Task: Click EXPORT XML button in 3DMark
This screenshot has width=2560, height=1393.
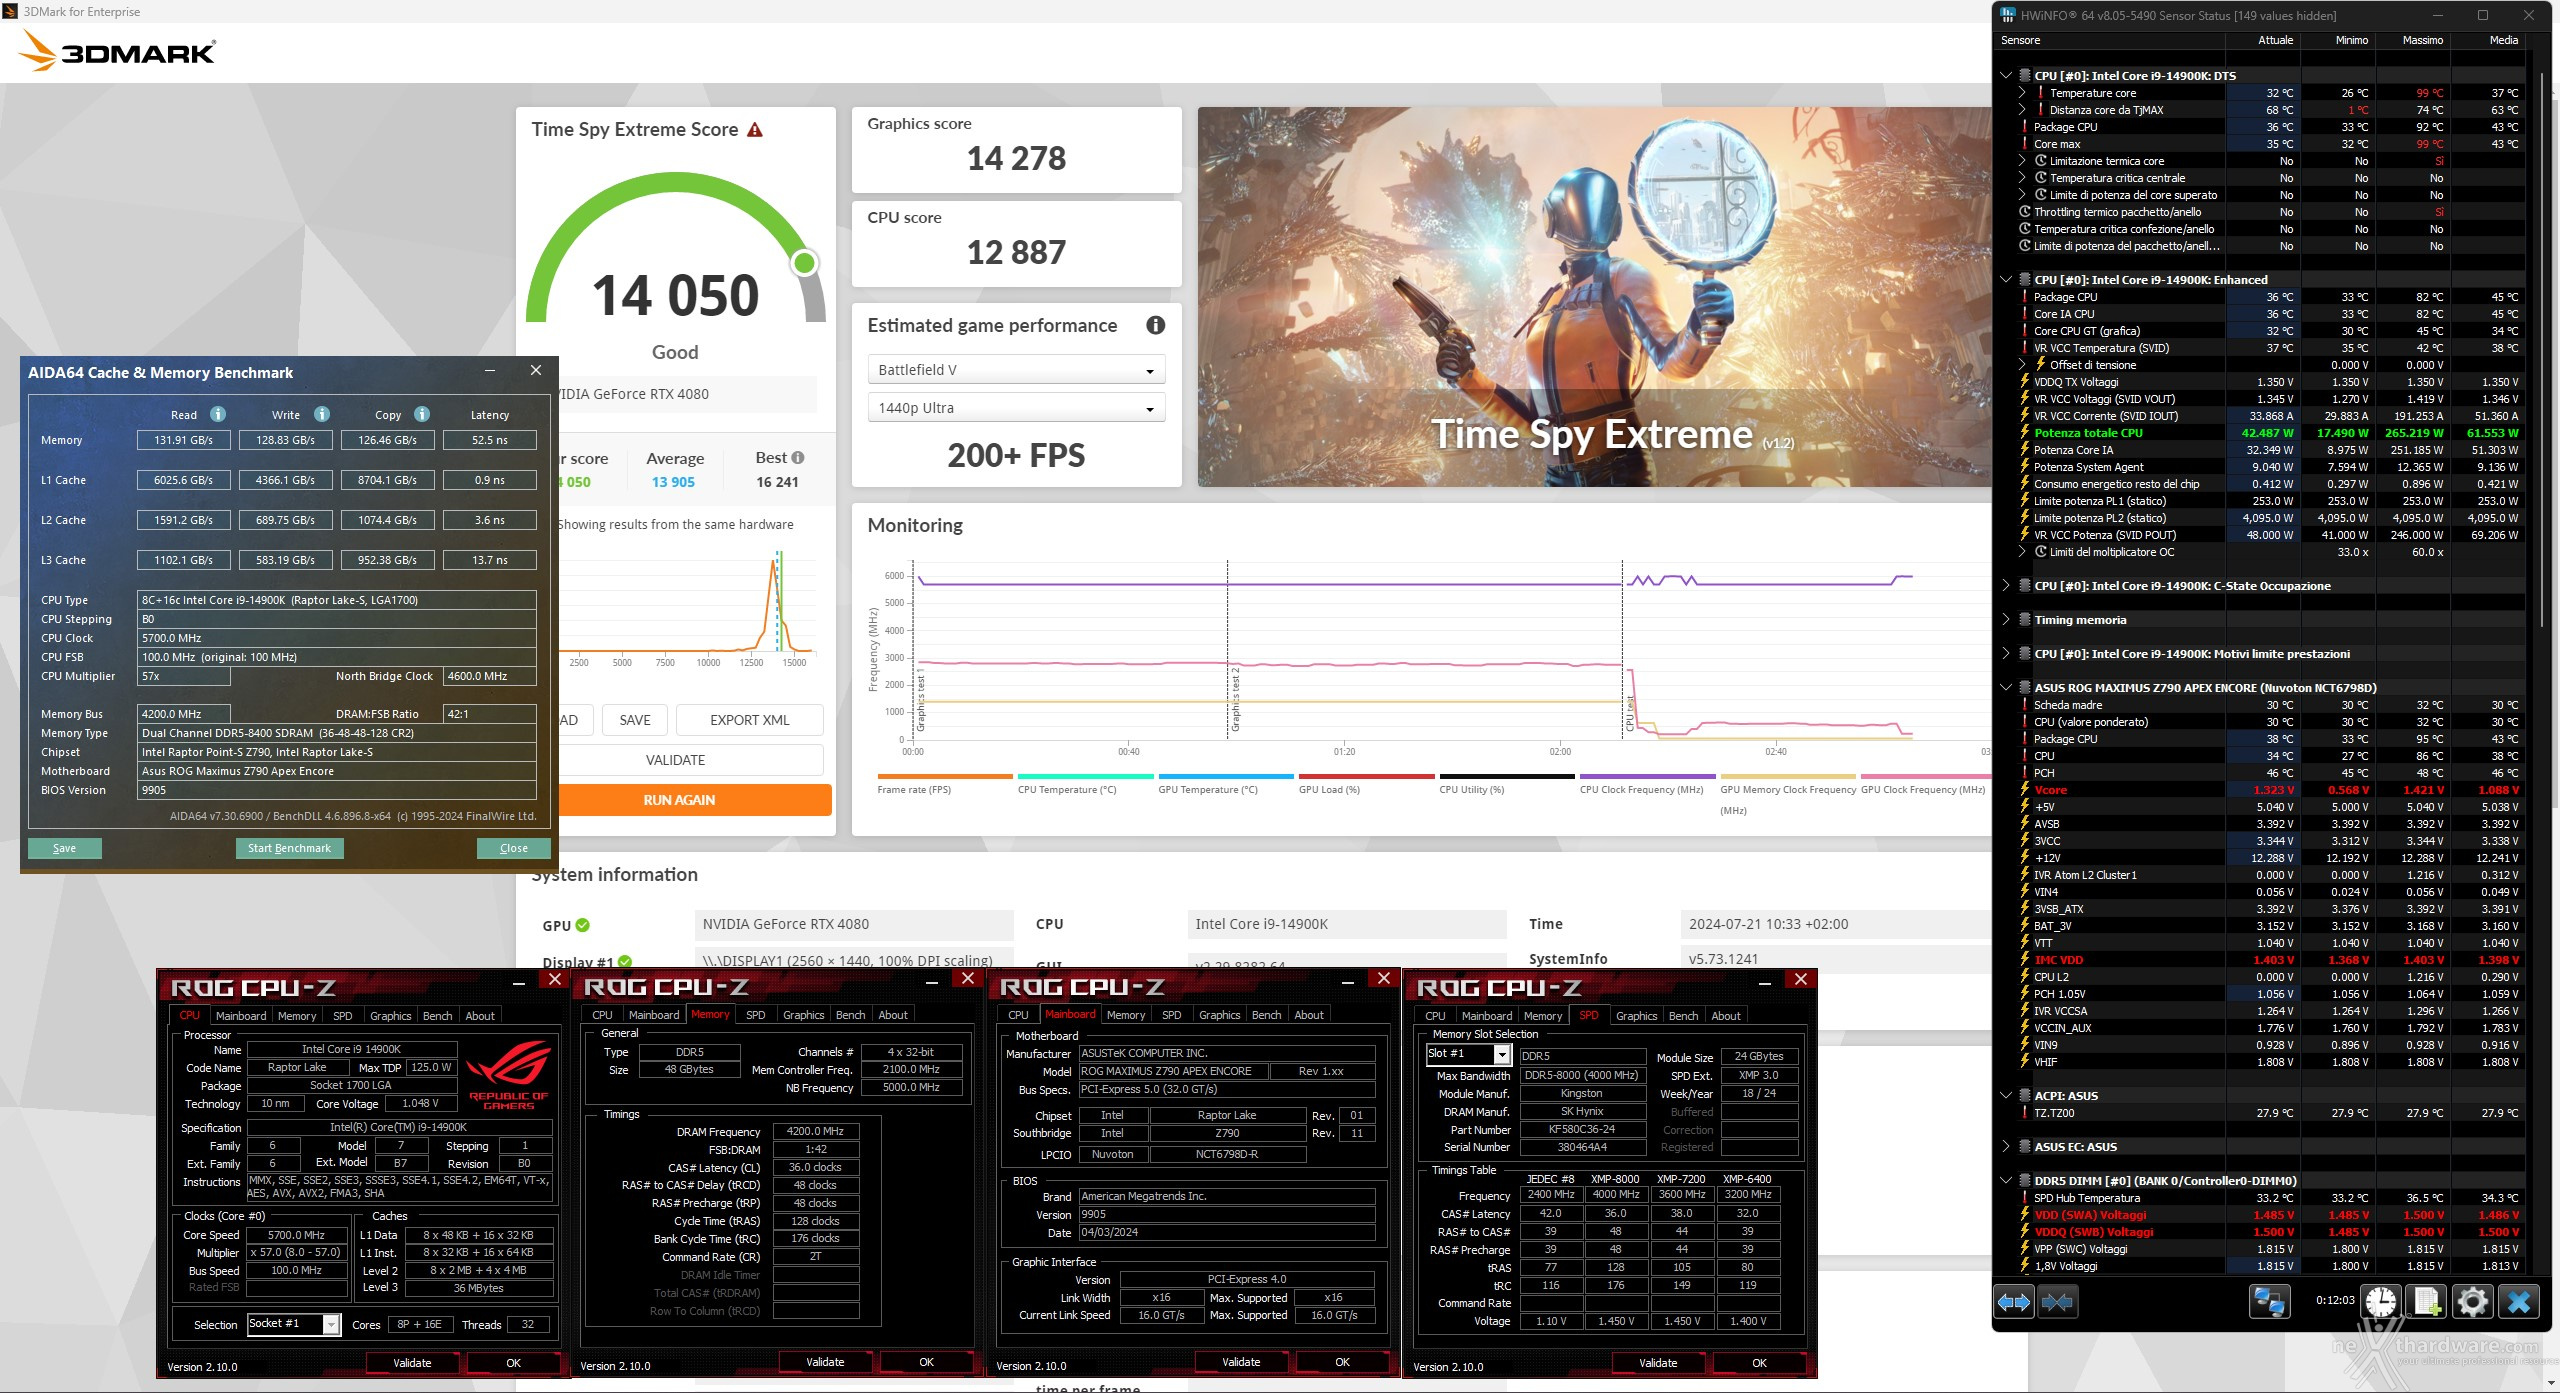Action: coord(750,720)
